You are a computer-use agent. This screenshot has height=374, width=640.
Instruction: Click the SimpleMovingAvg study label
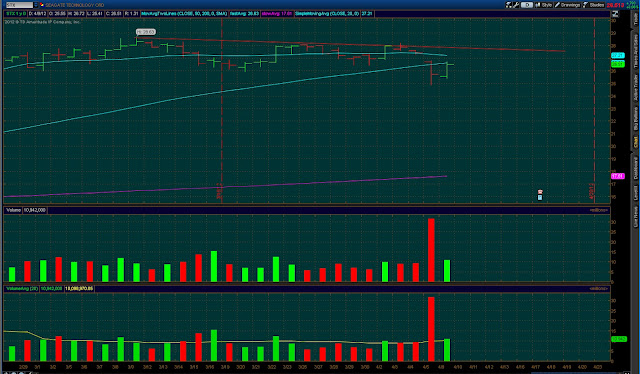pyautogui.click(x=327, y=14)
